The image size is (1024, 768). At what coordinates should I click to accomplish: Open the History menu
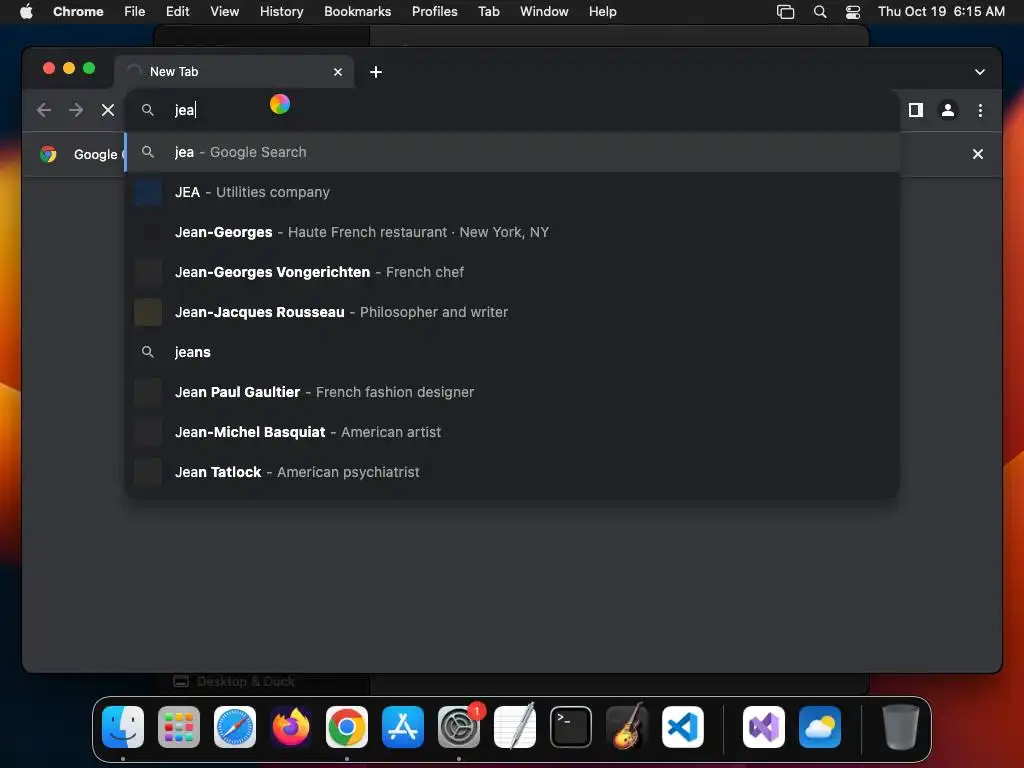[x=281, y=11]
